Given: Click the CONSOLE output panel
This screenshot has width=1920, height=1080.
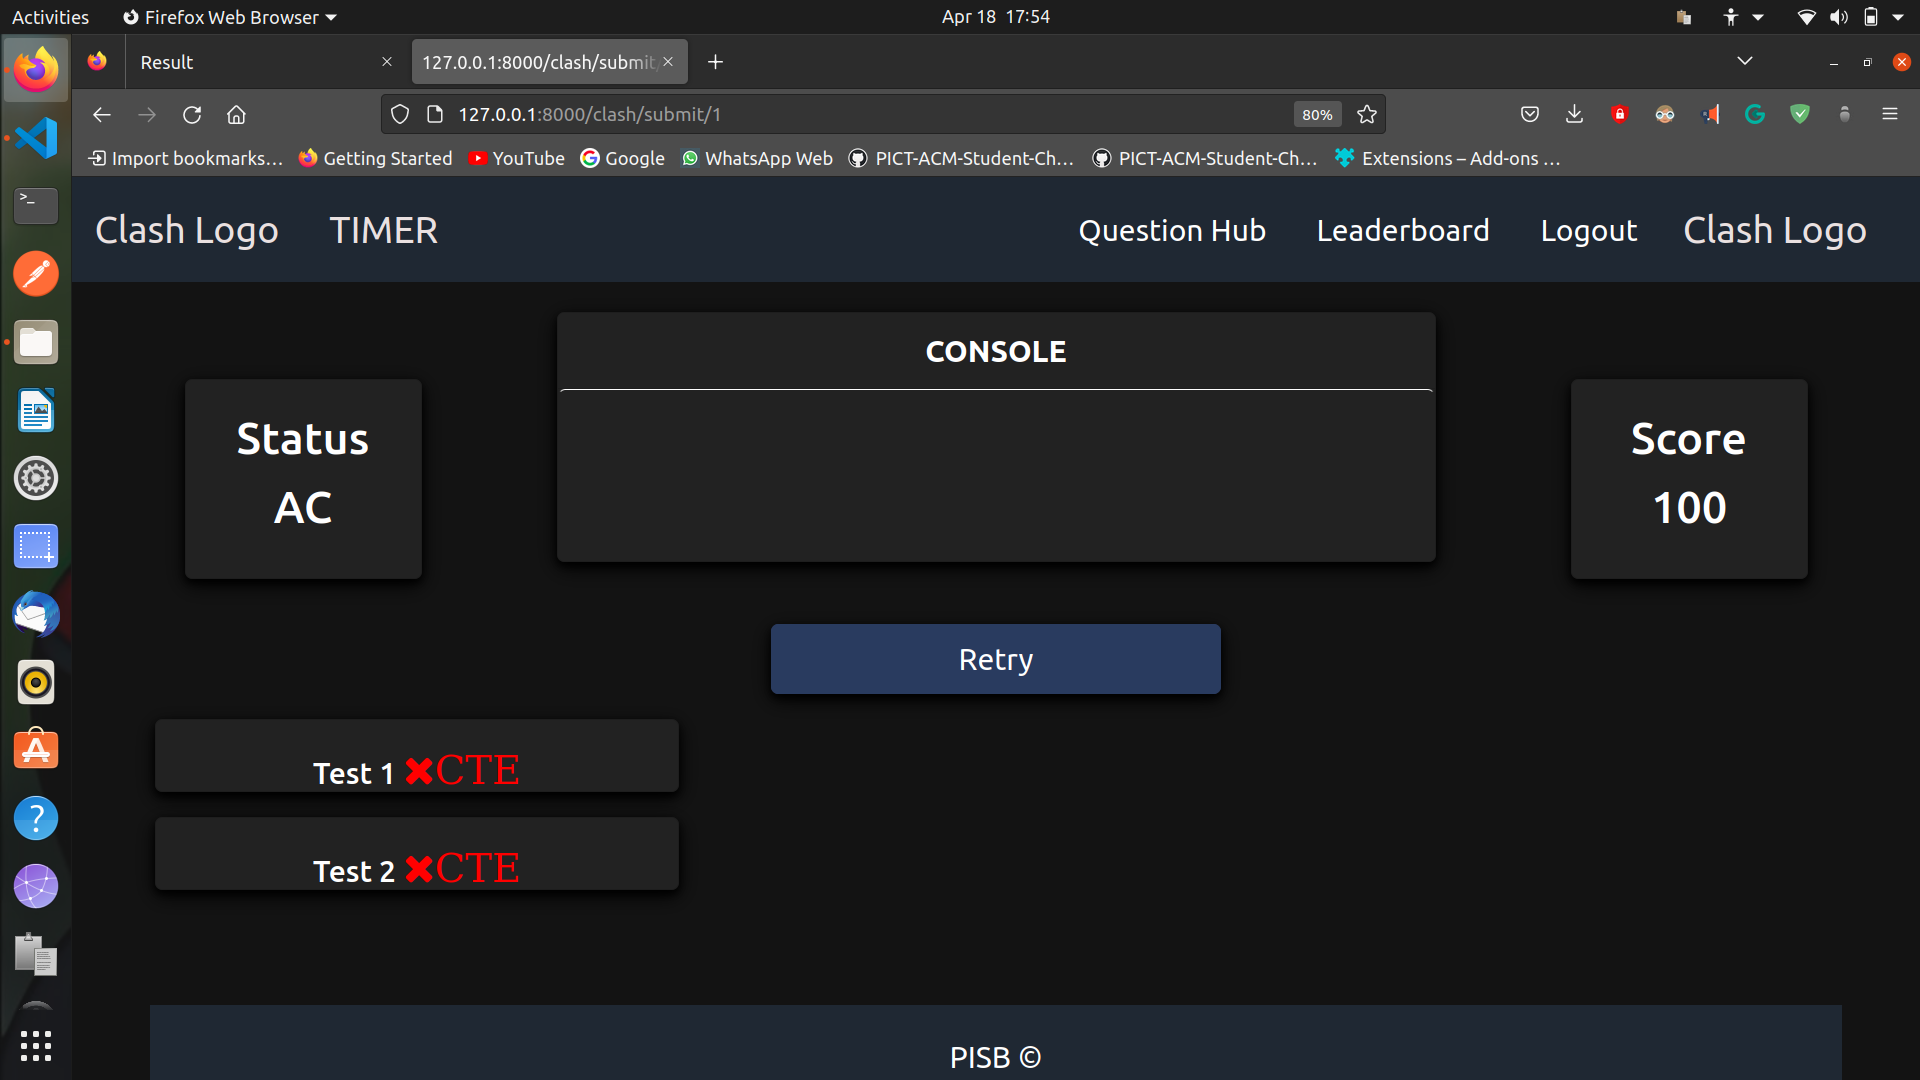Looking at the screenshot, I should point(996,437).
